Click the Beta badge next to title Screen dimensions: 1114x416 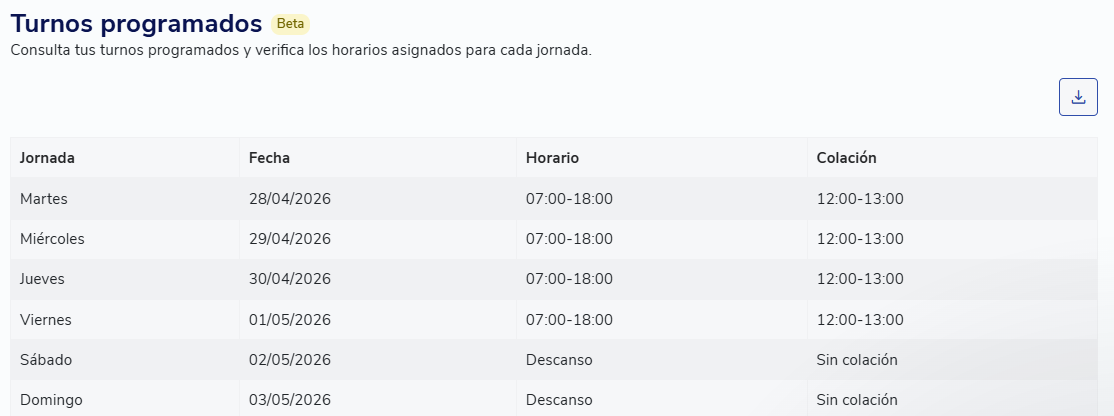pos(290,24)
